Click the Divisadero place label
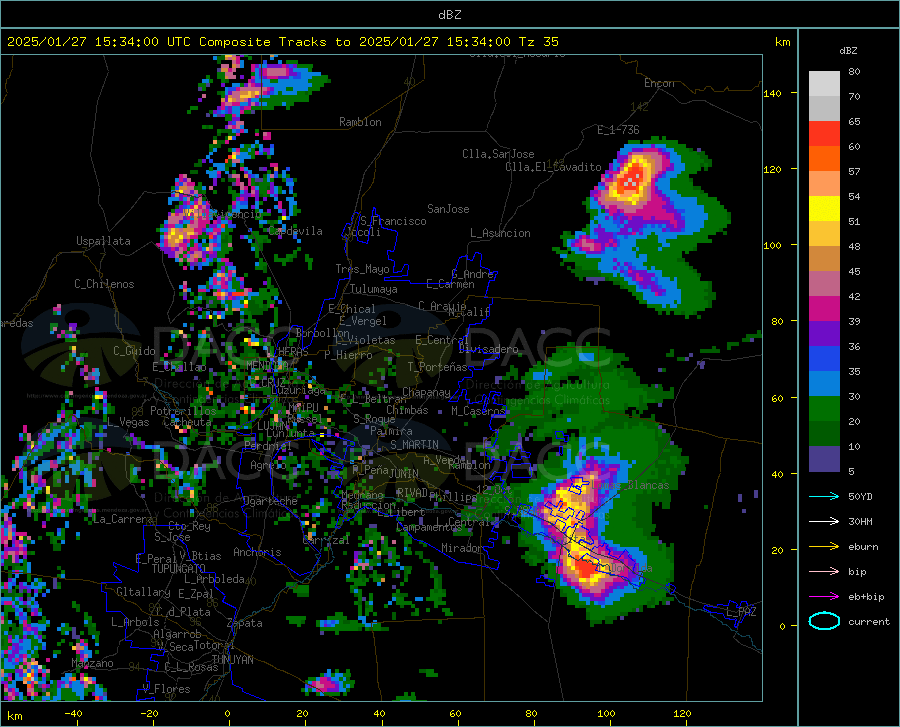The width and height of the screenshot is (900, 727). tap(488, 349)
